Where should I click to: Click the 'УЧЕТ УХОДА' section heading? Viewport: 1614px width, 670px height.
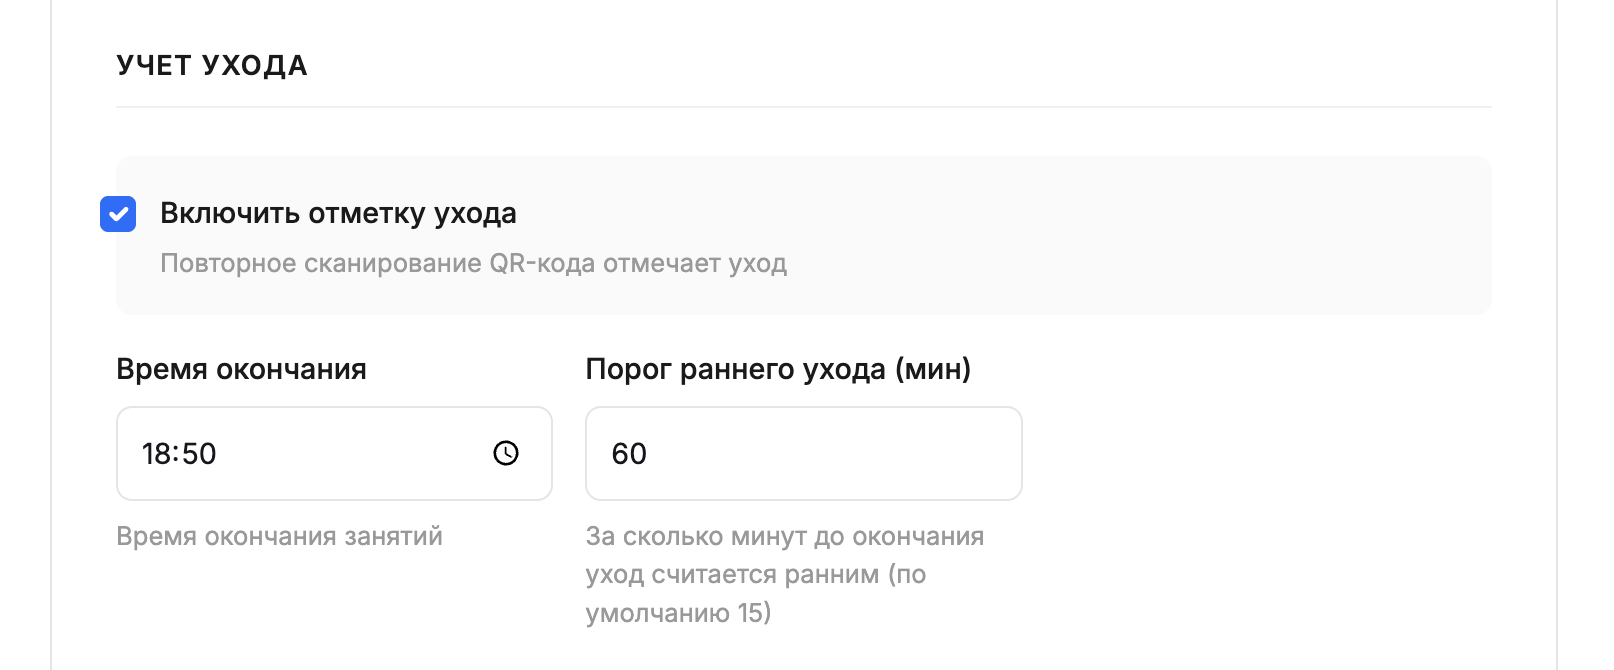click(x=211, y=64)
